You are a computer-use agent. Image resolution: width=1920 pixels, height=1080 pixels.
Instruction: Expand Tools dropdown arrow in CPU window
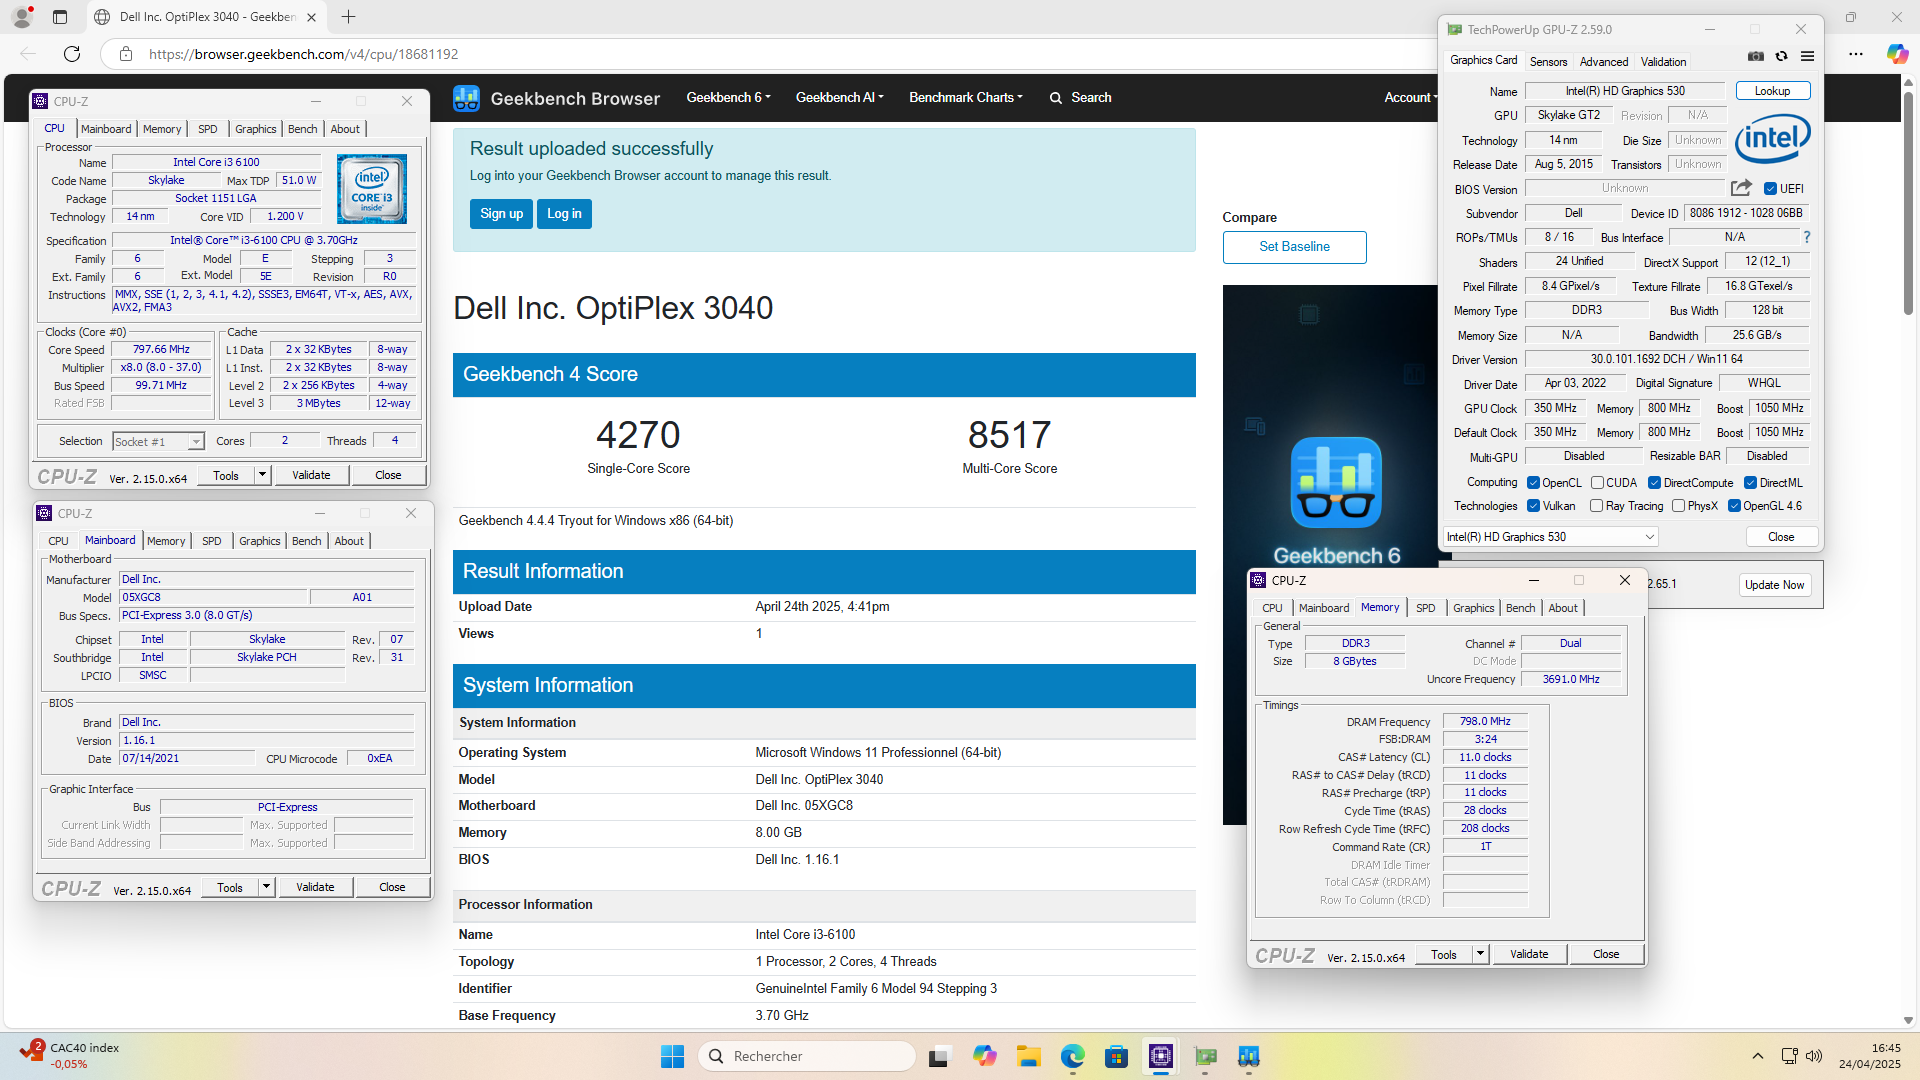tap(262, 475)
